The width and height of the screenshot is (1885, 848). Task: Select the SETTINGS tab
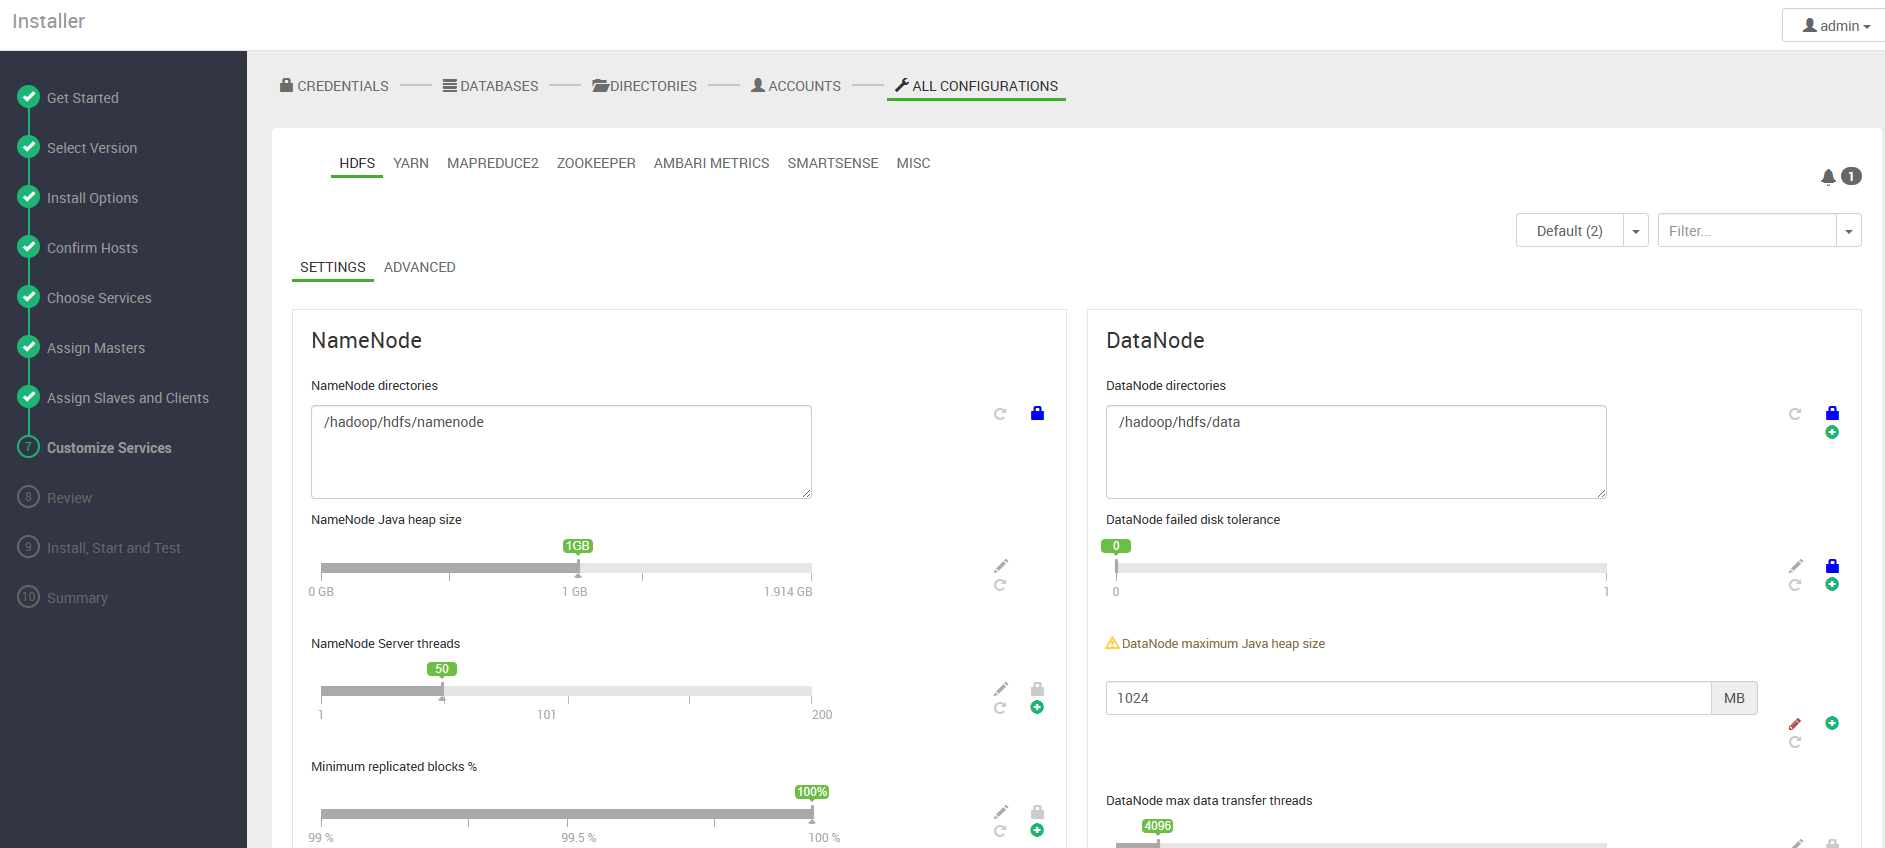[333, 267]
